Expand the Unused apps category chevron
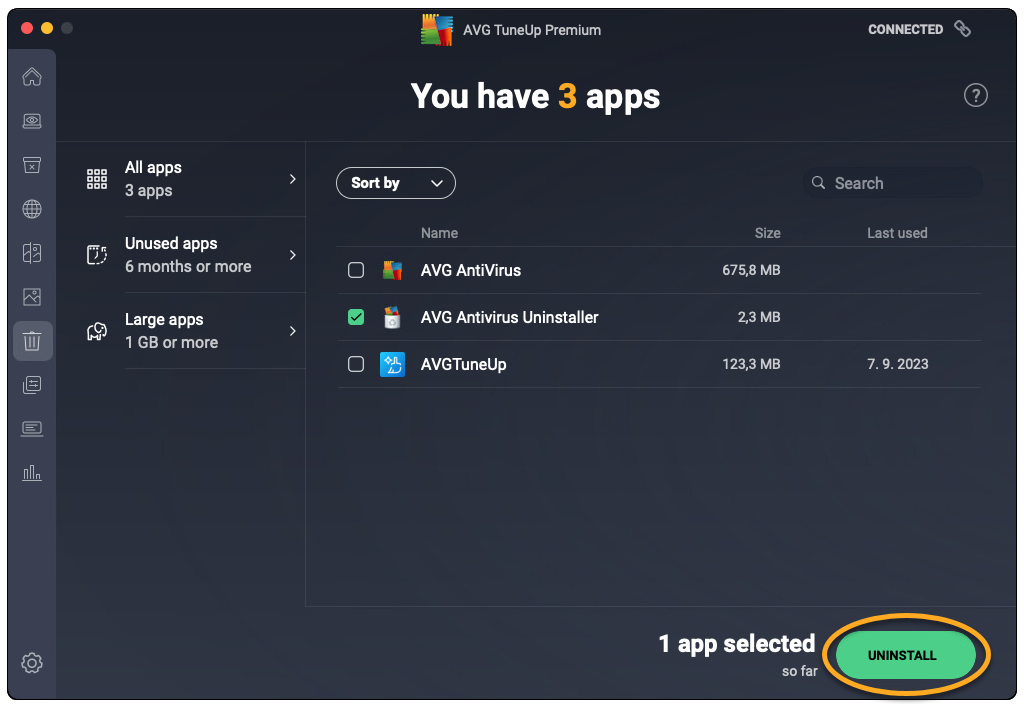This screenshot has height=704, width=1024. 293,255
